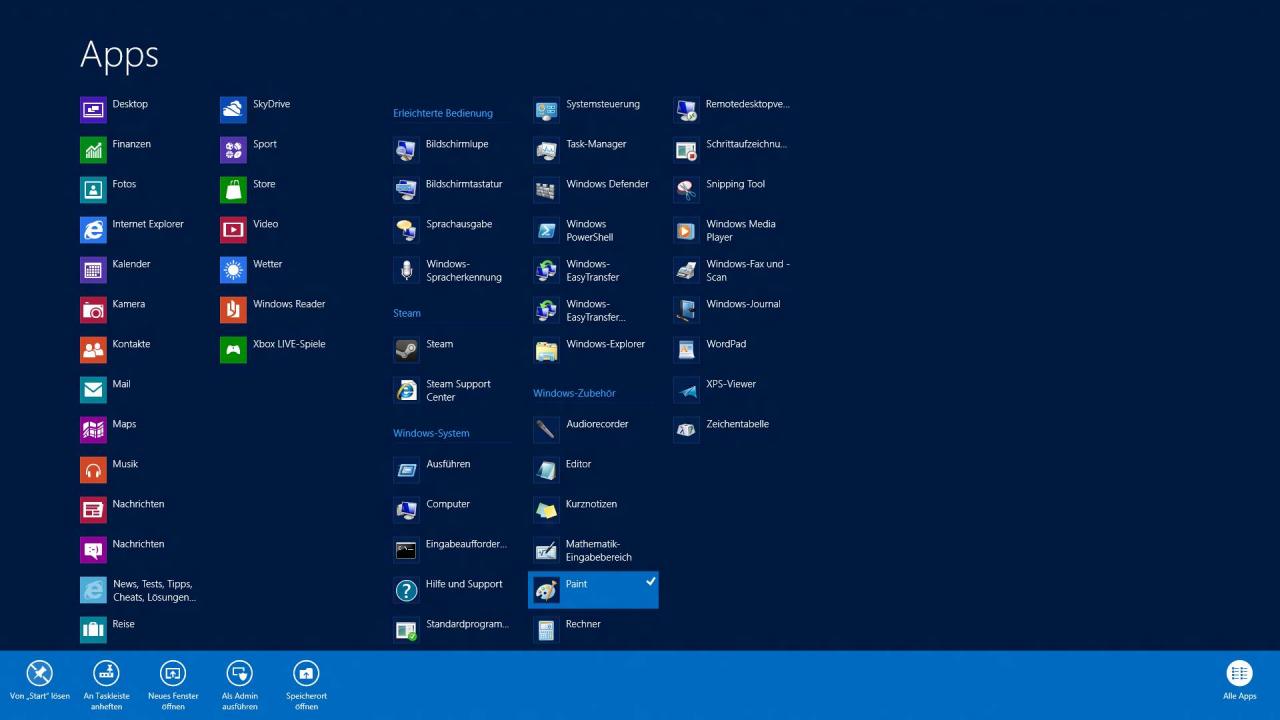1280x720 pixels.
Task: Open News, Tests, Tipps, Cheats, Lösungen tile
Action: coord(140,590)
